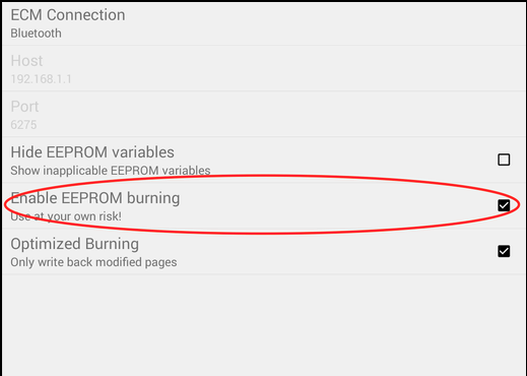Tap the Only write back modified pages description
This screenshot has width=527, height=376.
click(x=94, y=262)
